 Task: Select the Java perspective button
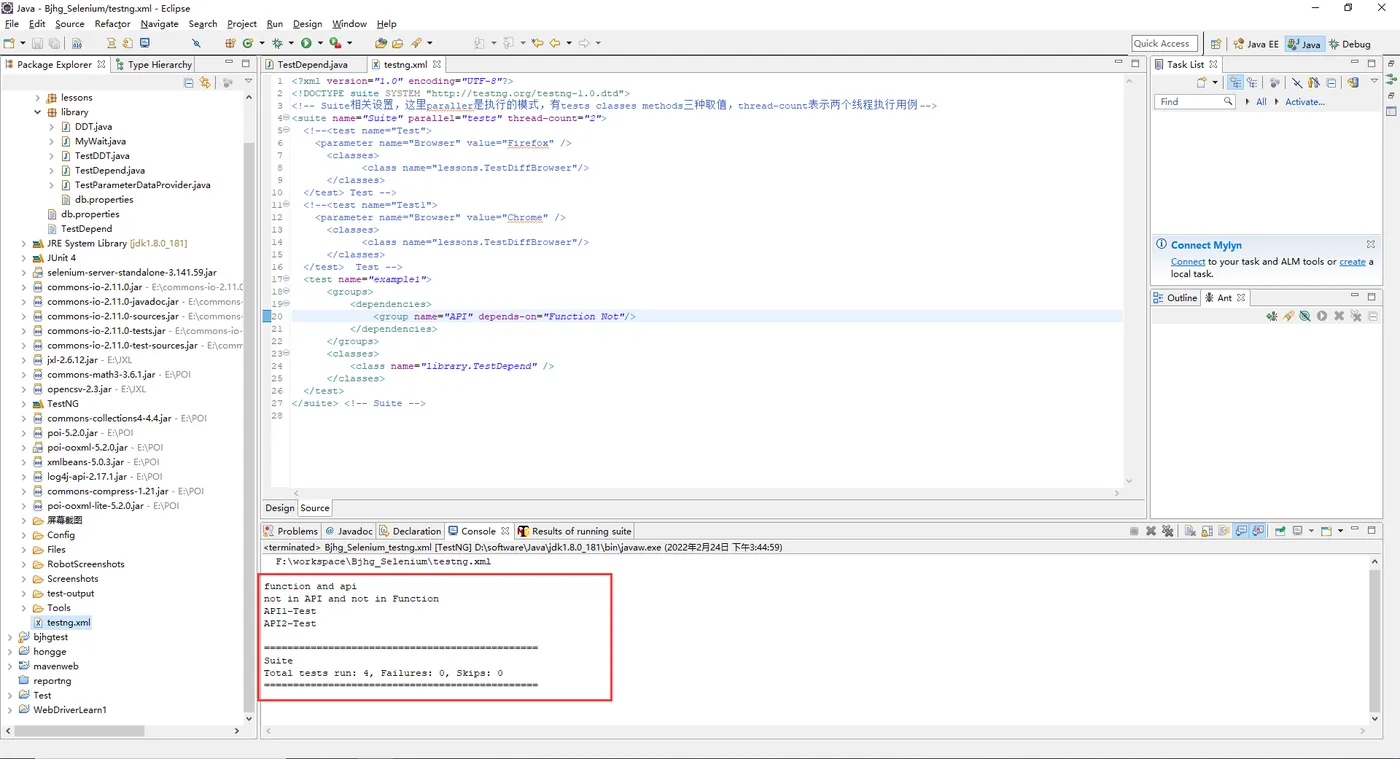pyautogui.click(x=1304, y=44)
